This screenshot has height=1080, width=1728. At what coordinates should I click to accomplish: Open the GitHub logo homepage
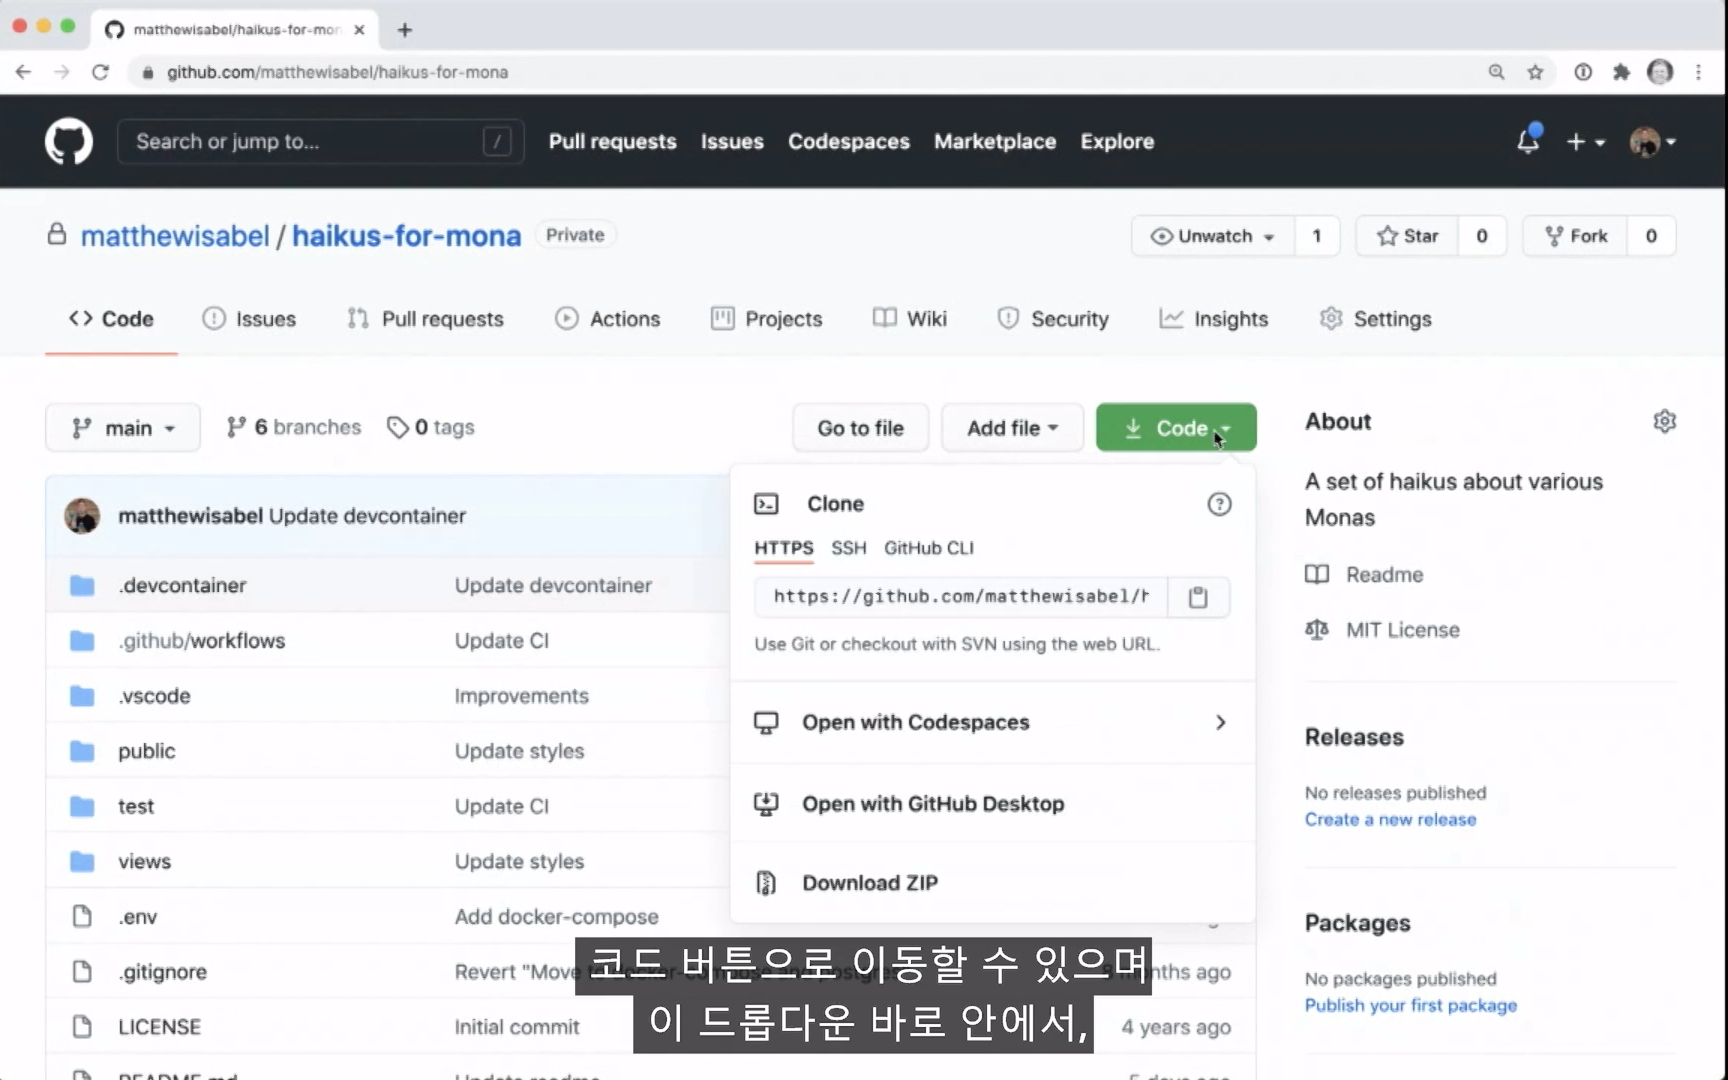69,142
